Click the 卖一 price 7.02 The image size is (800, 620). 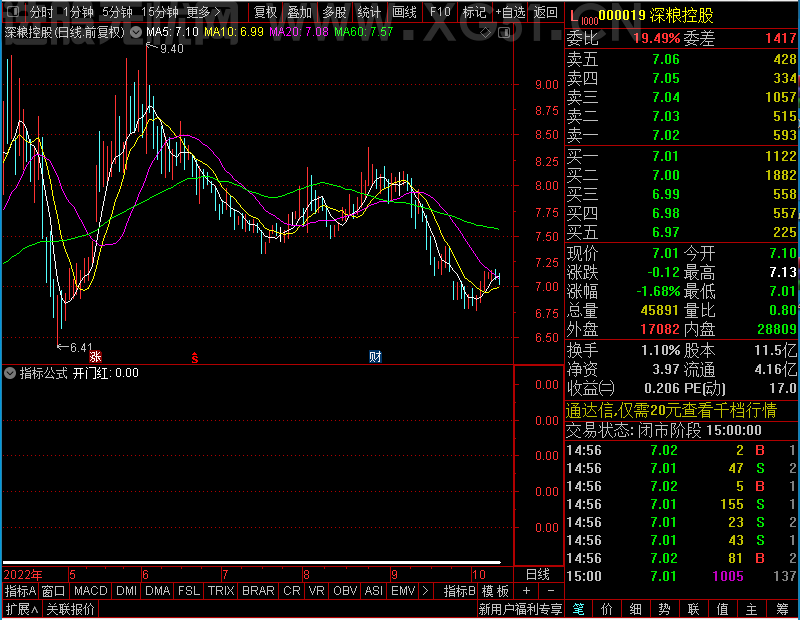click(666, 135)
